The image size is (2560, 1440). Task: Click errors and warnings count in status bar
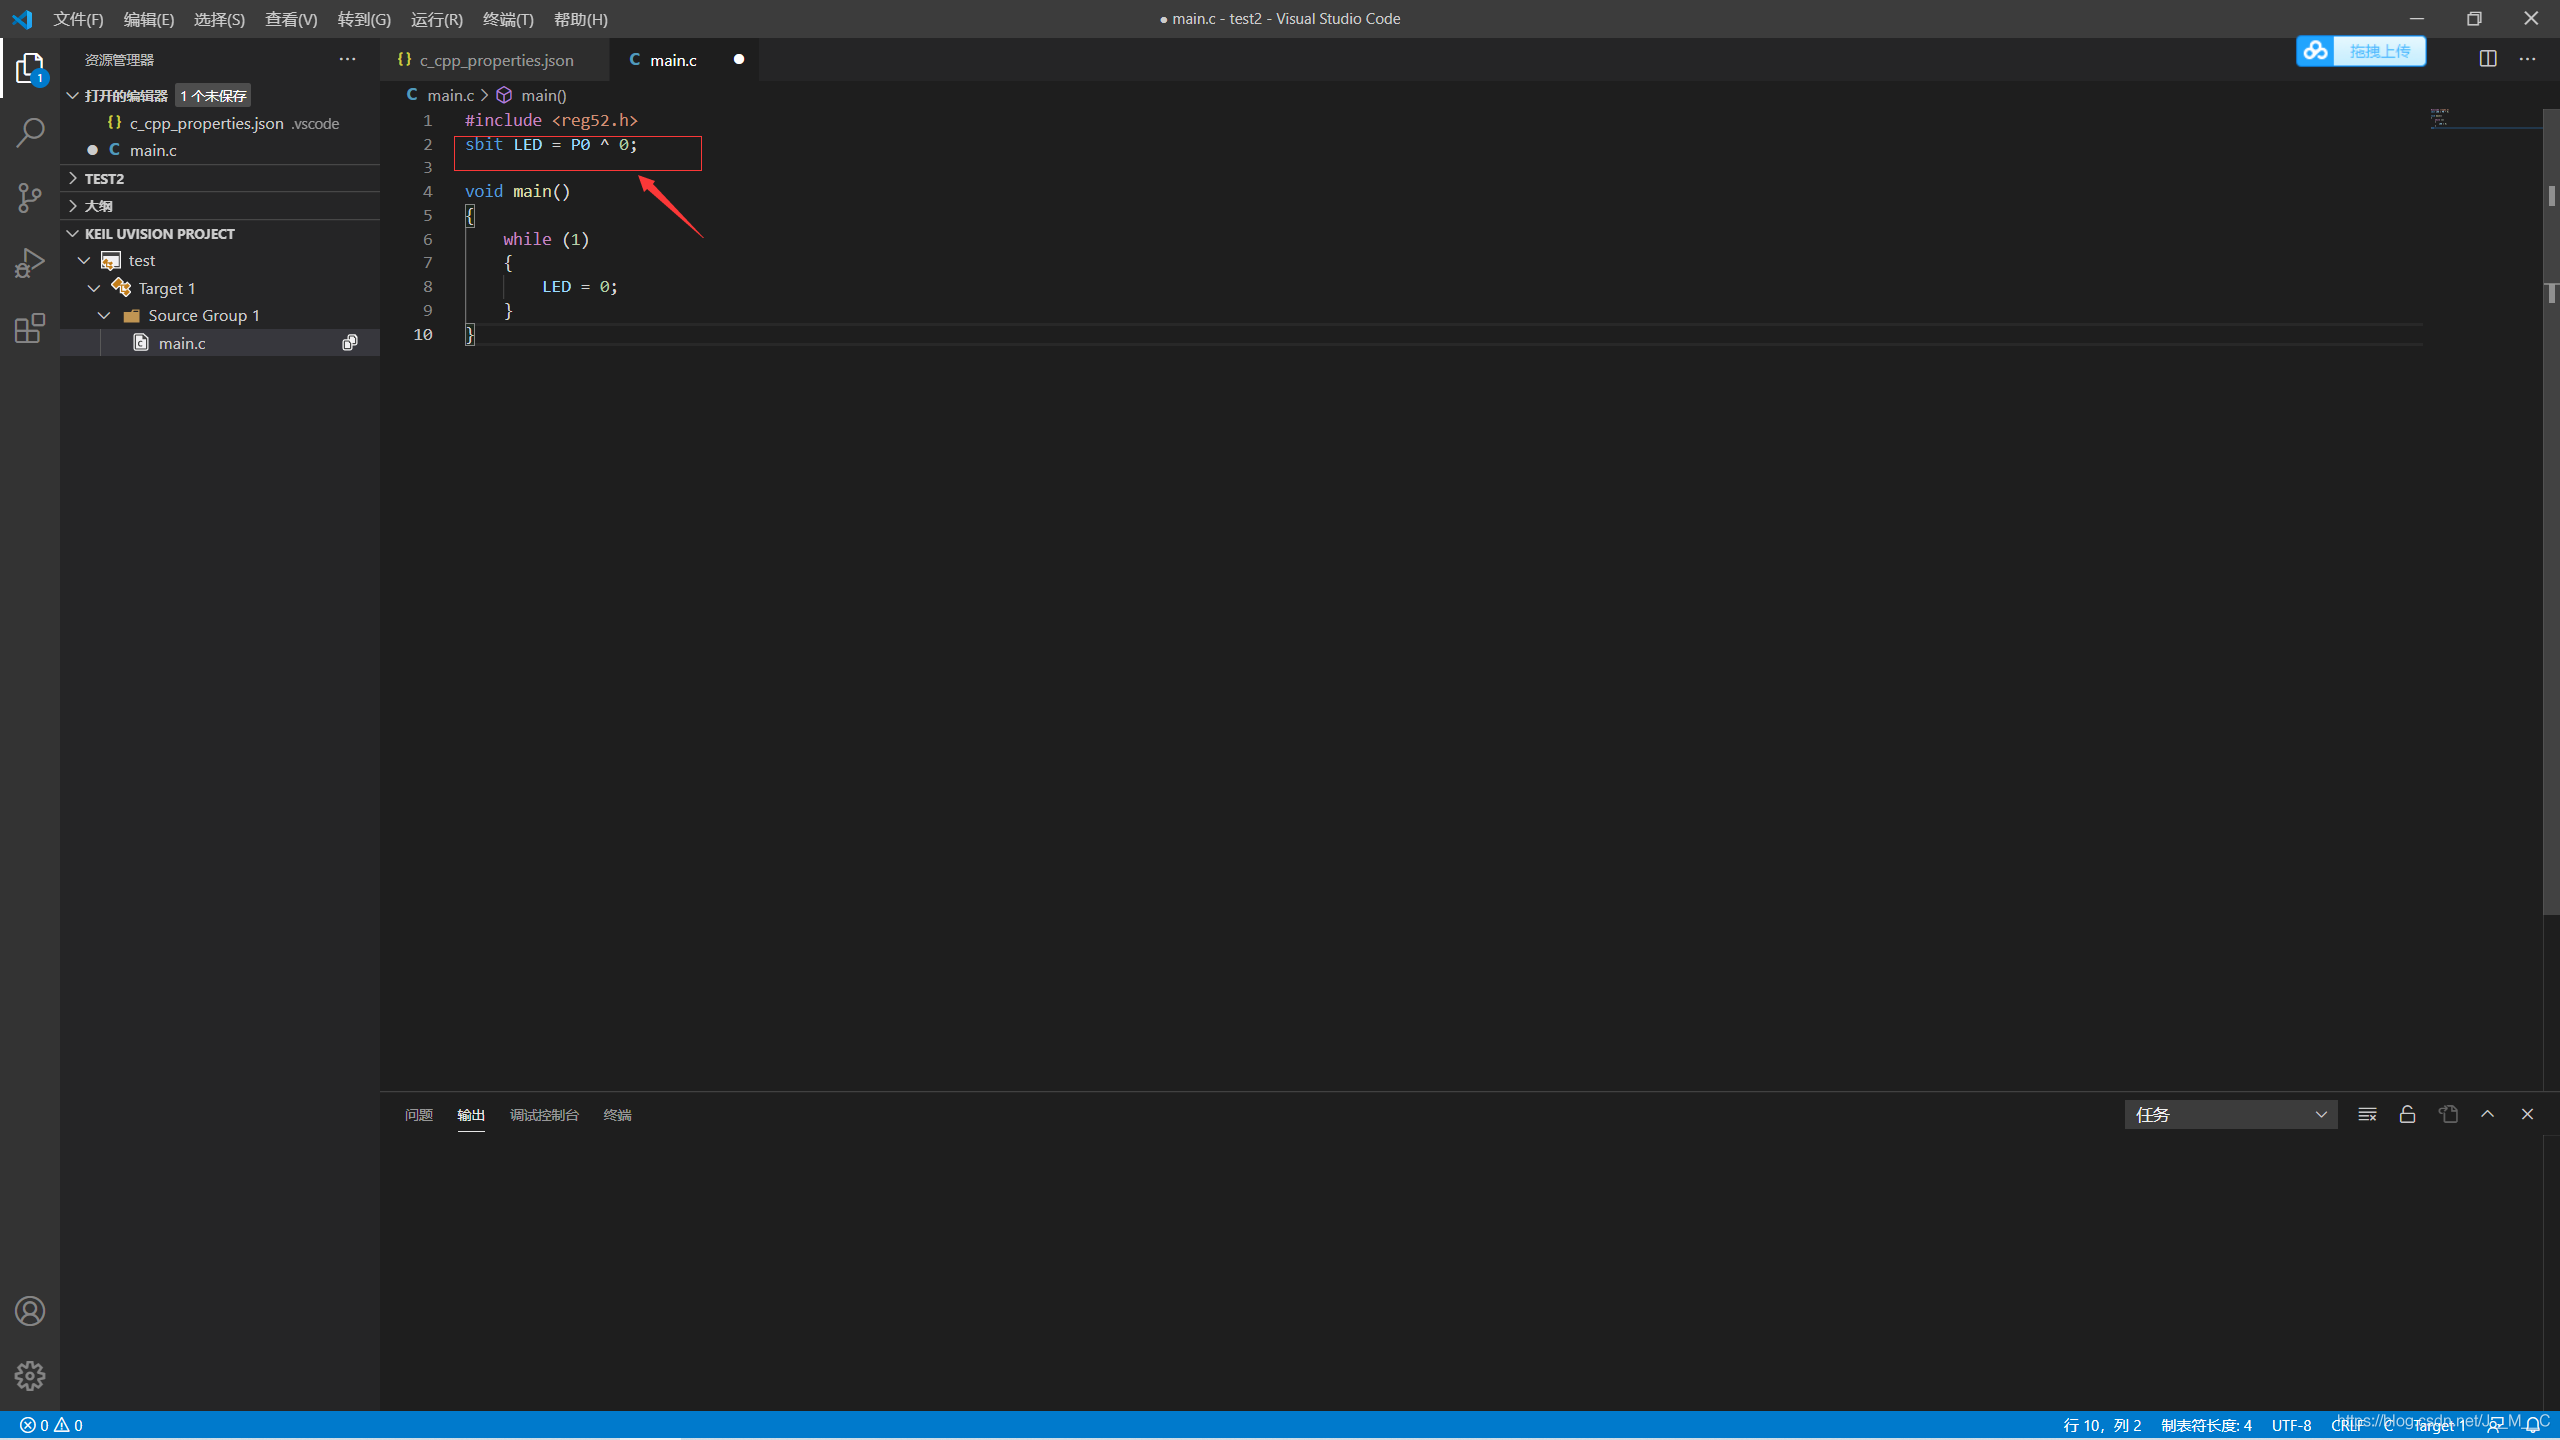pyautogui.click(x=51, y=1425)
